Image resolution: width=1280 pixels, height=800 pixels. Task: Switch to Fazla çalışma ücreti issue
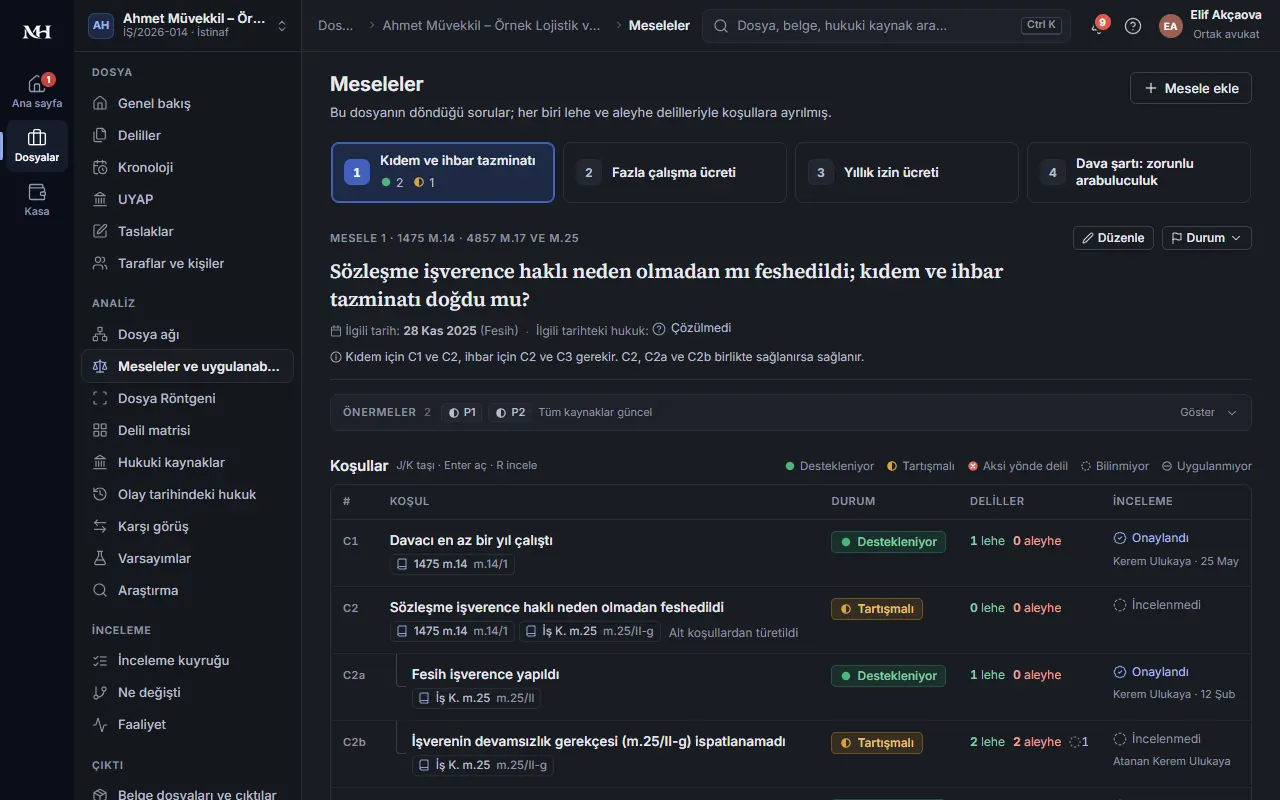tap(675, 172)
